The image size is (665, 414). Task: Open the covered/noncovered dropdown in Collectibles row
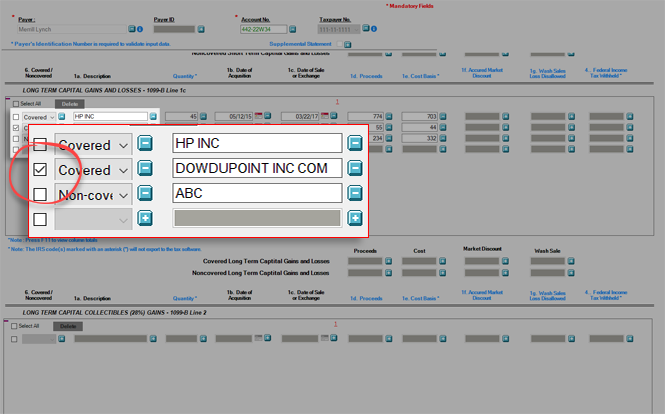coord(39,339)
